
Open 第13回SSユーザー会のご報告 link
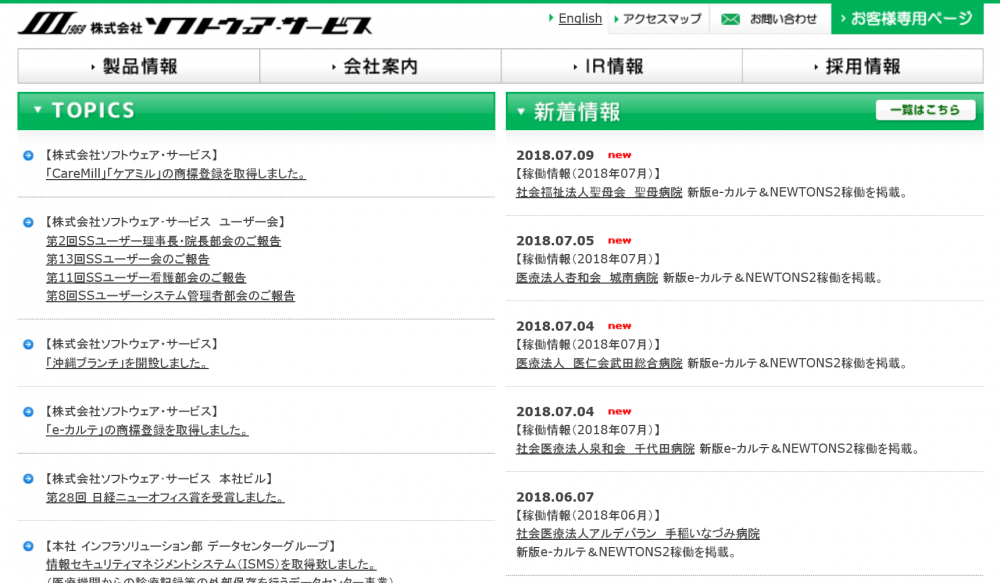click(128, 260)
